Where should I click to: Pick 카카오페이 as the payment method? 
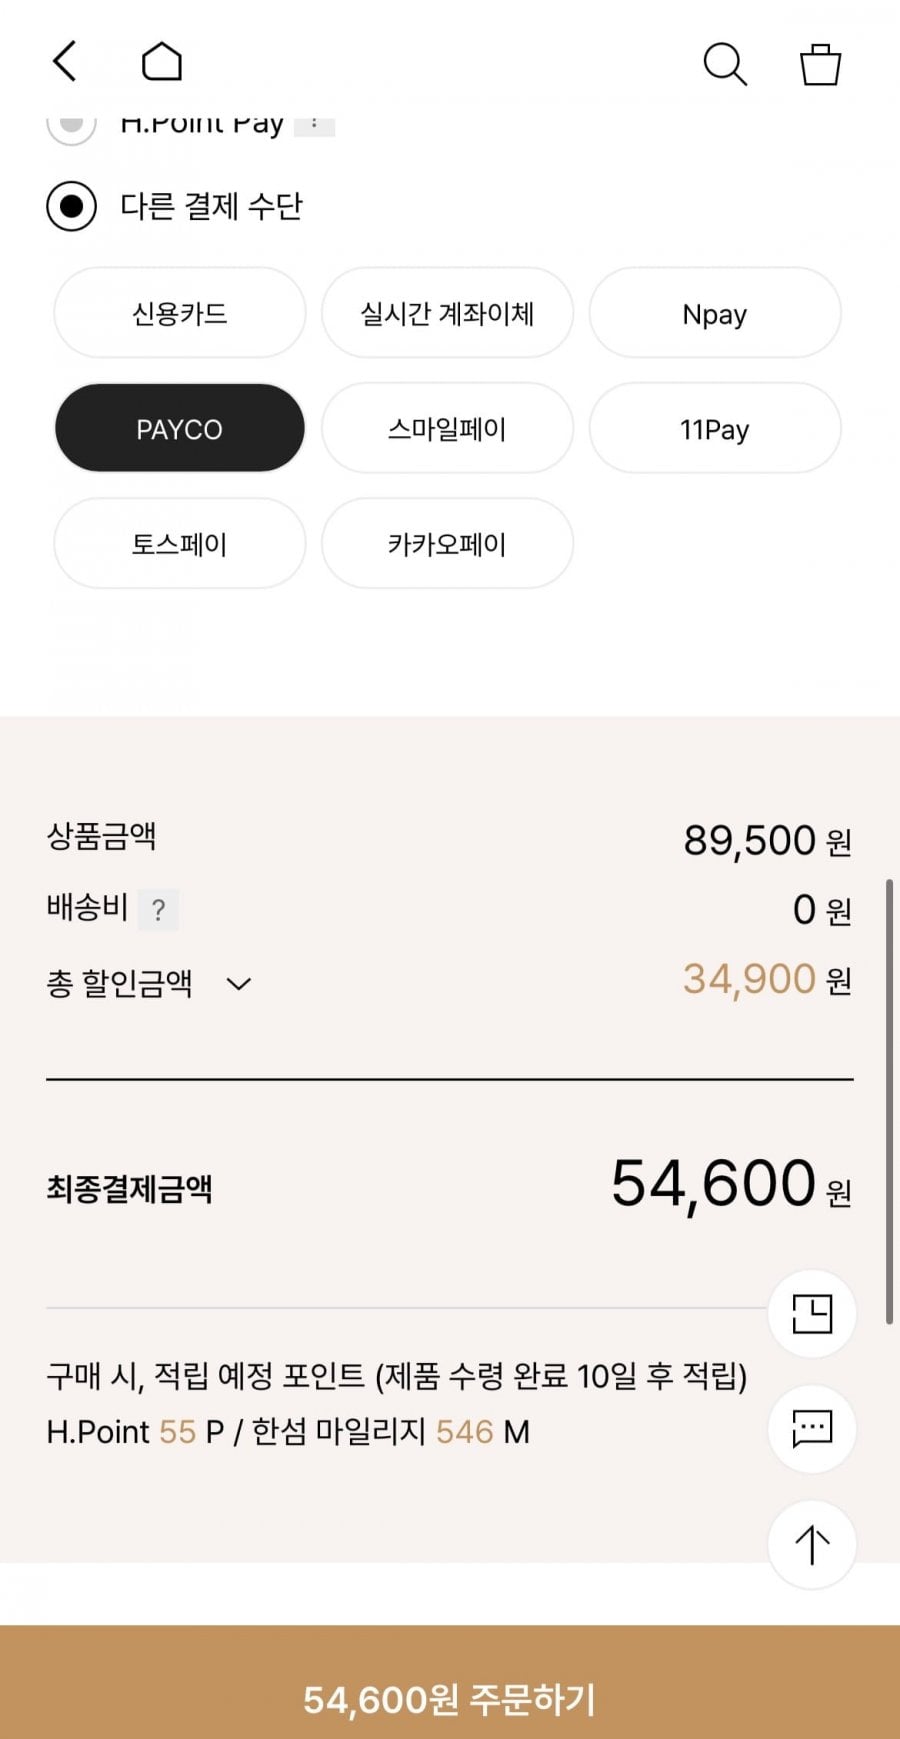click(447, 544)
